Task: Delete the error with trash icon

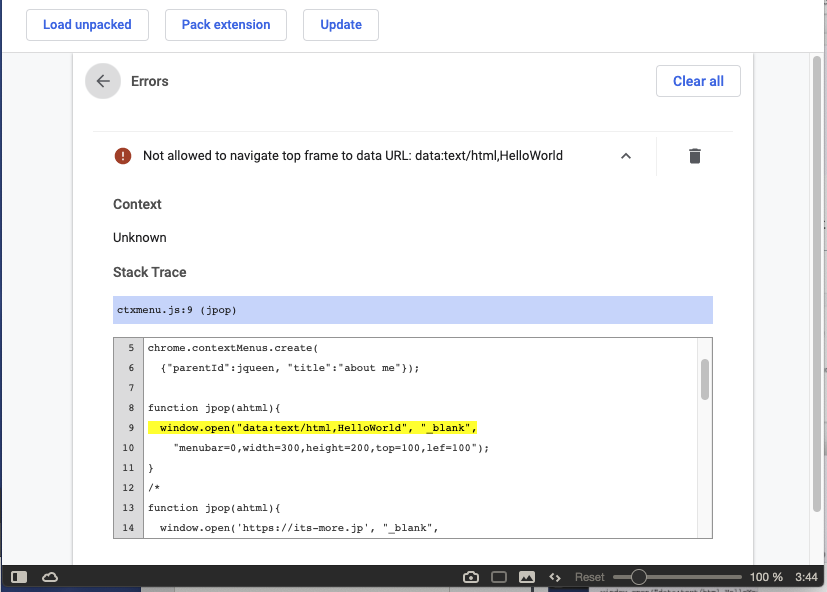Action: pos(695,156)
